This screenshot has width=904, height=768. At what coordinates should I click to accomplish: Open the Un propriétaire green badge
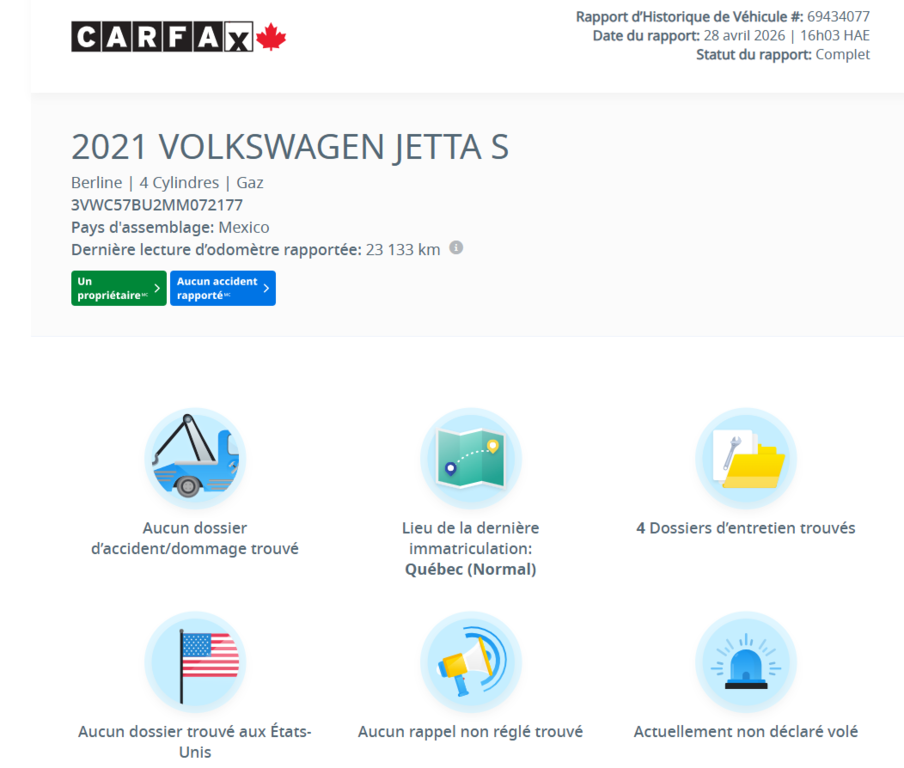click(x=119, y=288)
